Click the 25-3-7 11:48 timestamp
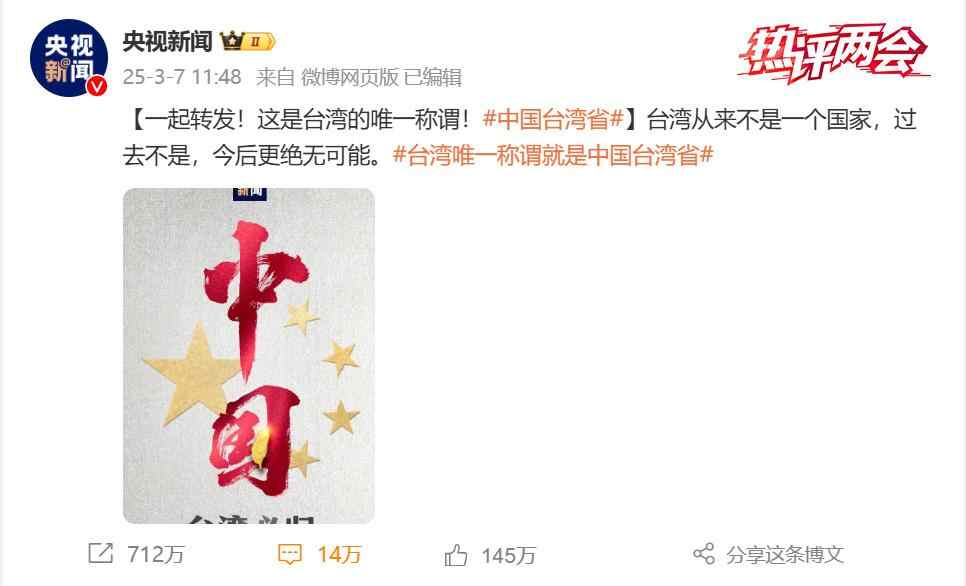966x586 pixels. pos(182,77)
